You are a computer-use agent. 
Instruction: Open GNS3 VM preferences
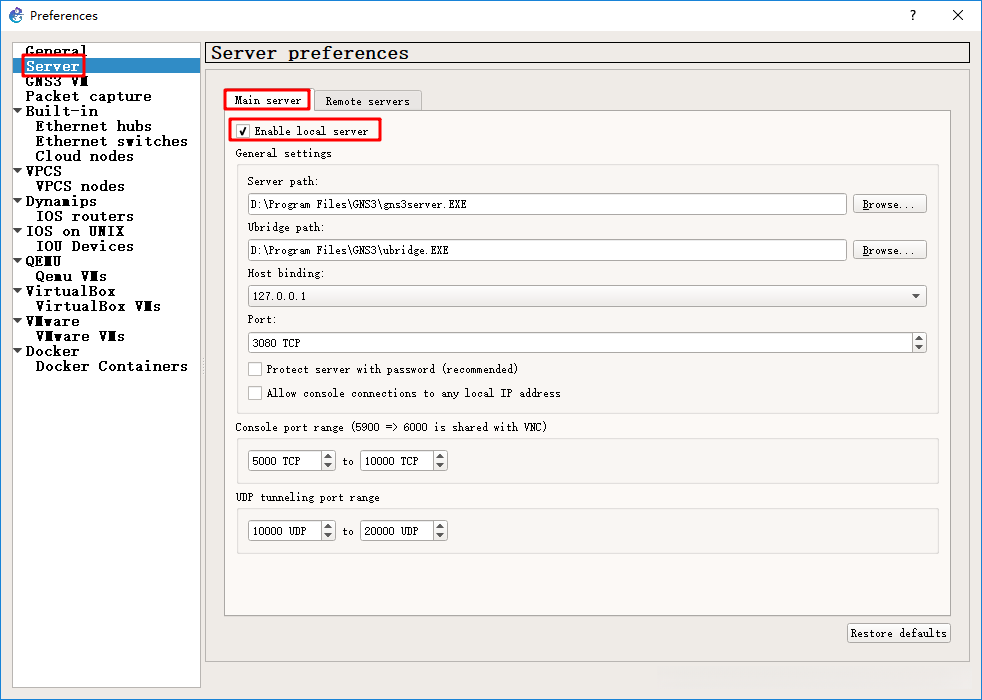56,81
